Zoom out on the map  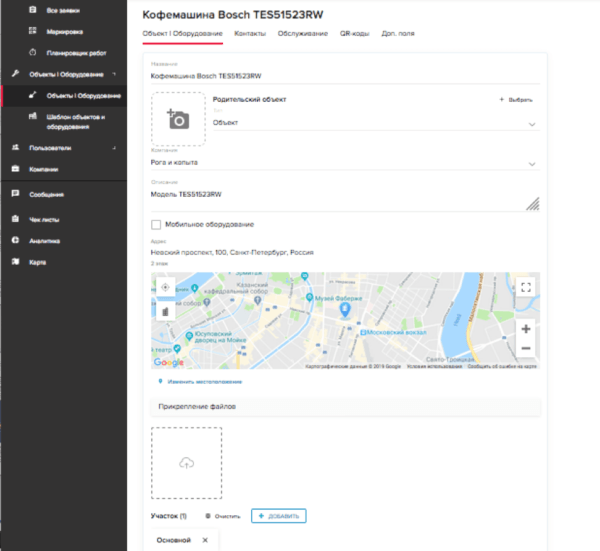pos(526,348)
